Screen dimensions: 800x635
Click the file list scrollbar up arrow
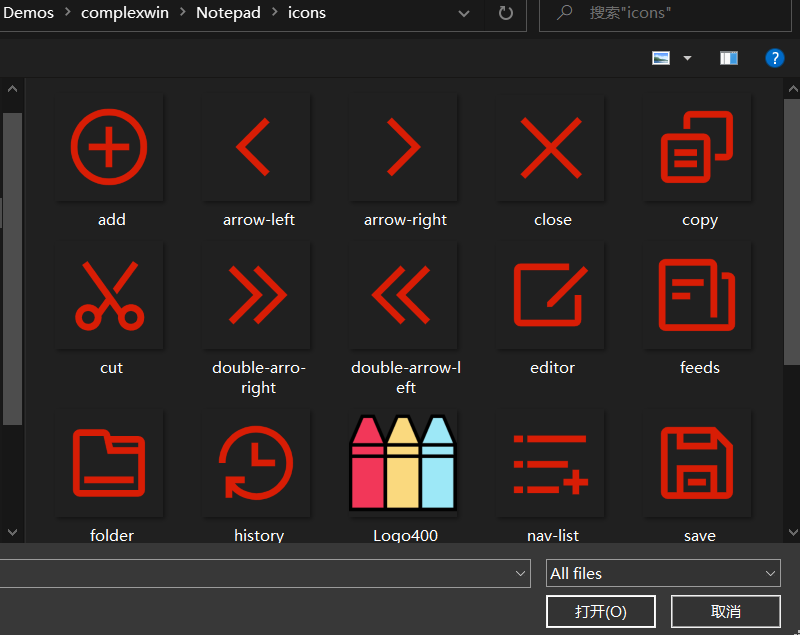point(793,89)
